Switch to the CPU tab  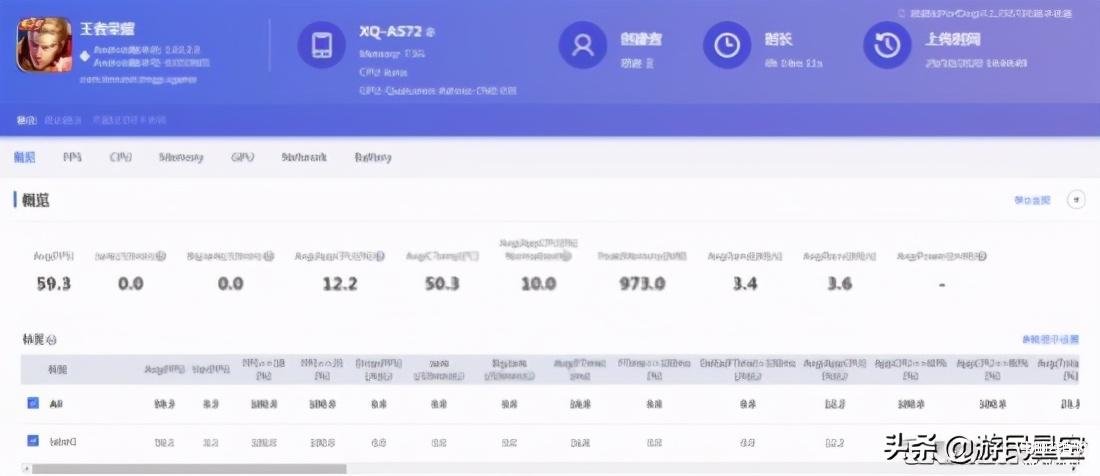[x=121, y=157]
